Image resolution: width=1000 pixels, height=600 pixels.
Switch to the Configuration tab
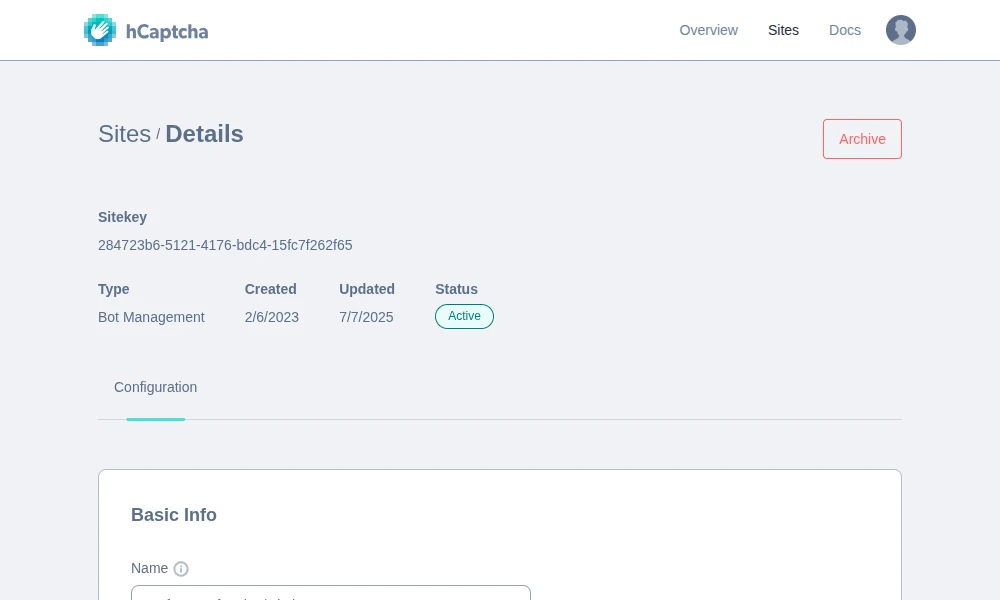tap(155, 388)
